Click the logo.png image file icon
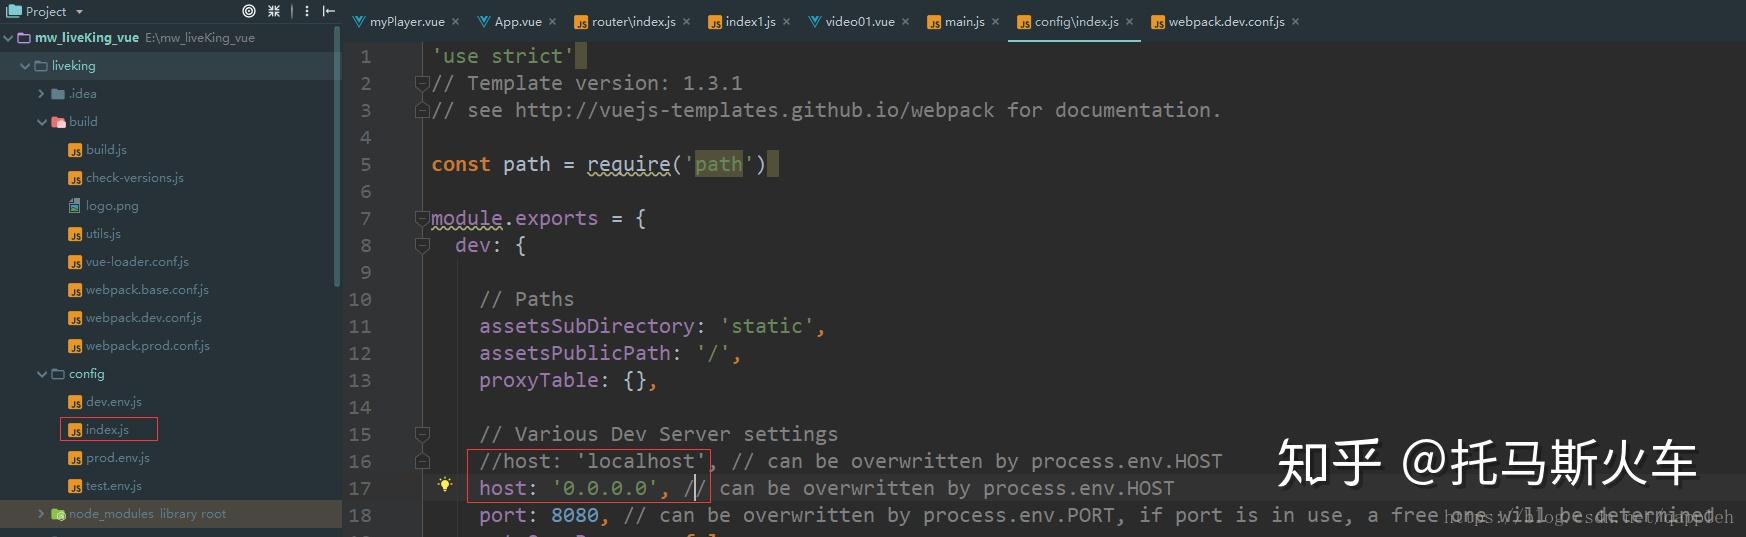The width and height of the screenshot is (1746, 537). coord(75,206)
